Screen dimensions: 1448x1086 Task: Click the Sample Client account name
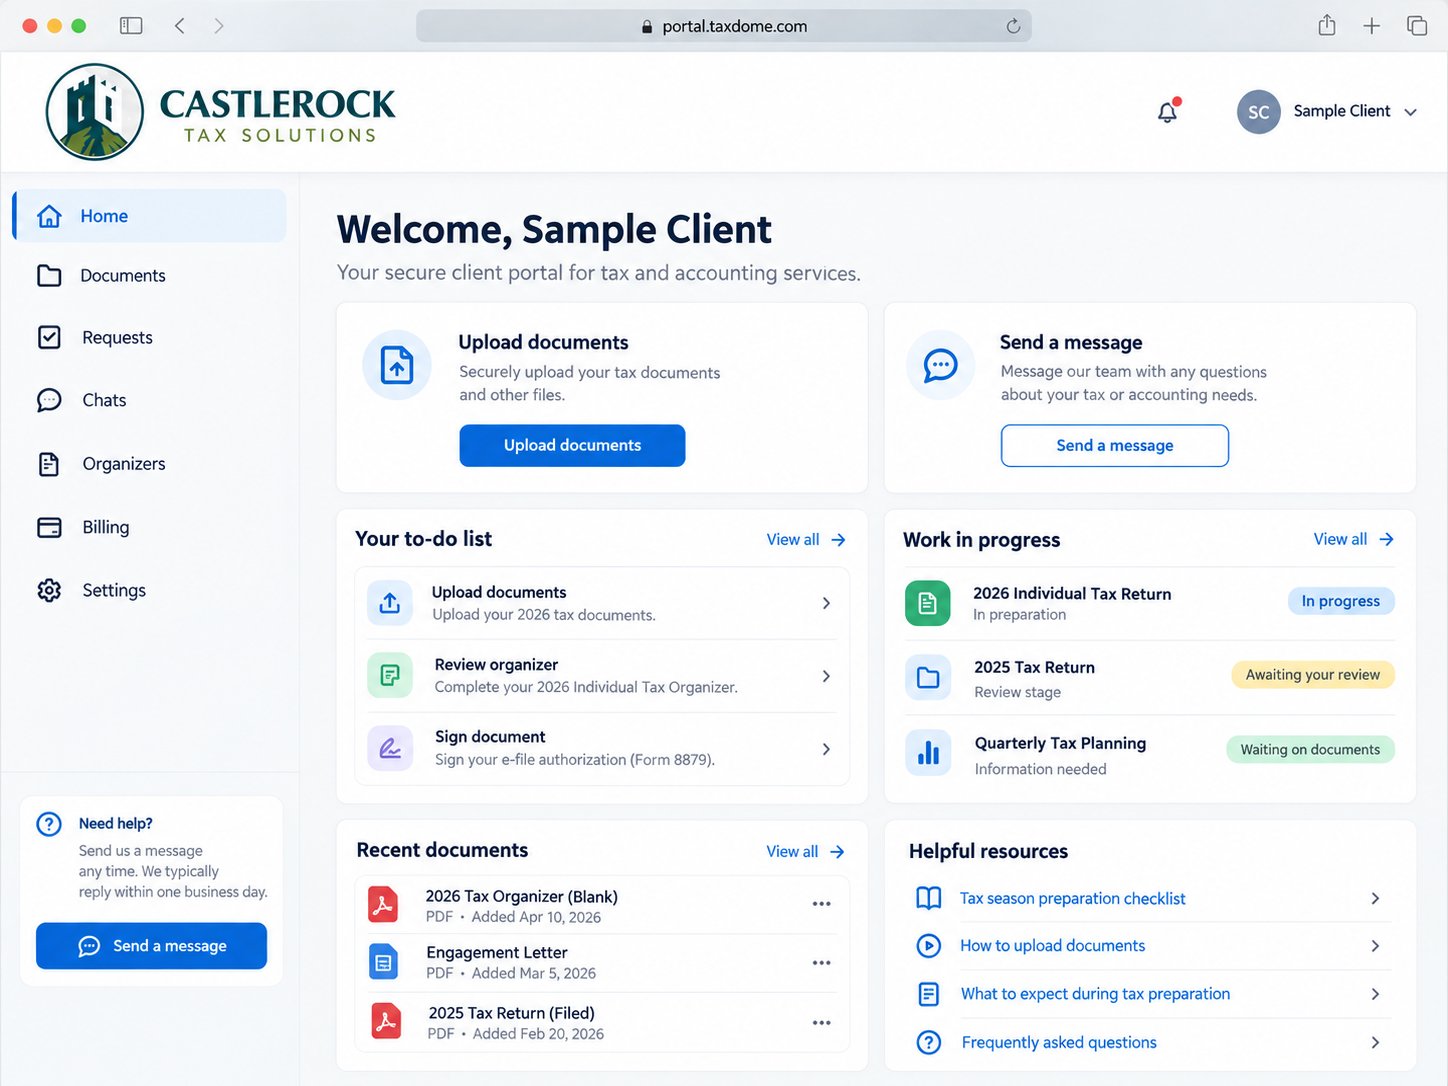[x=1341, y=111]
